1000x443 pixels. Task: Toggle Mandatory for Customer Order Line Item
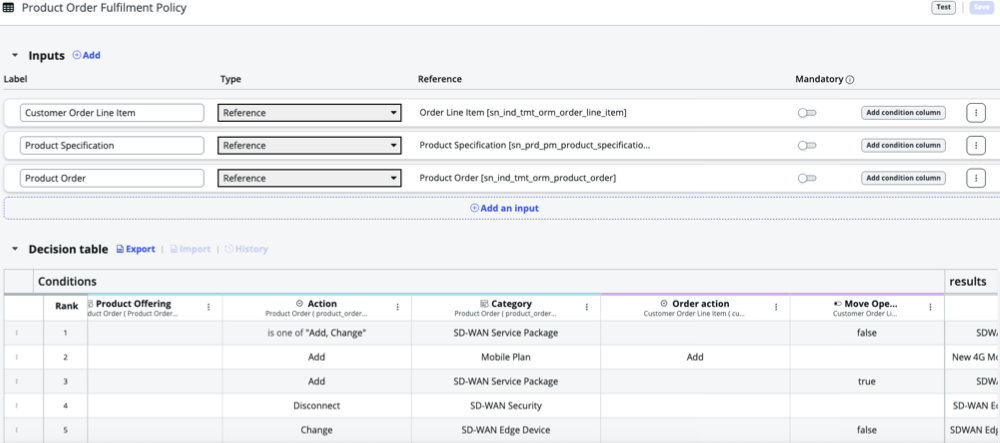point(807,113)
